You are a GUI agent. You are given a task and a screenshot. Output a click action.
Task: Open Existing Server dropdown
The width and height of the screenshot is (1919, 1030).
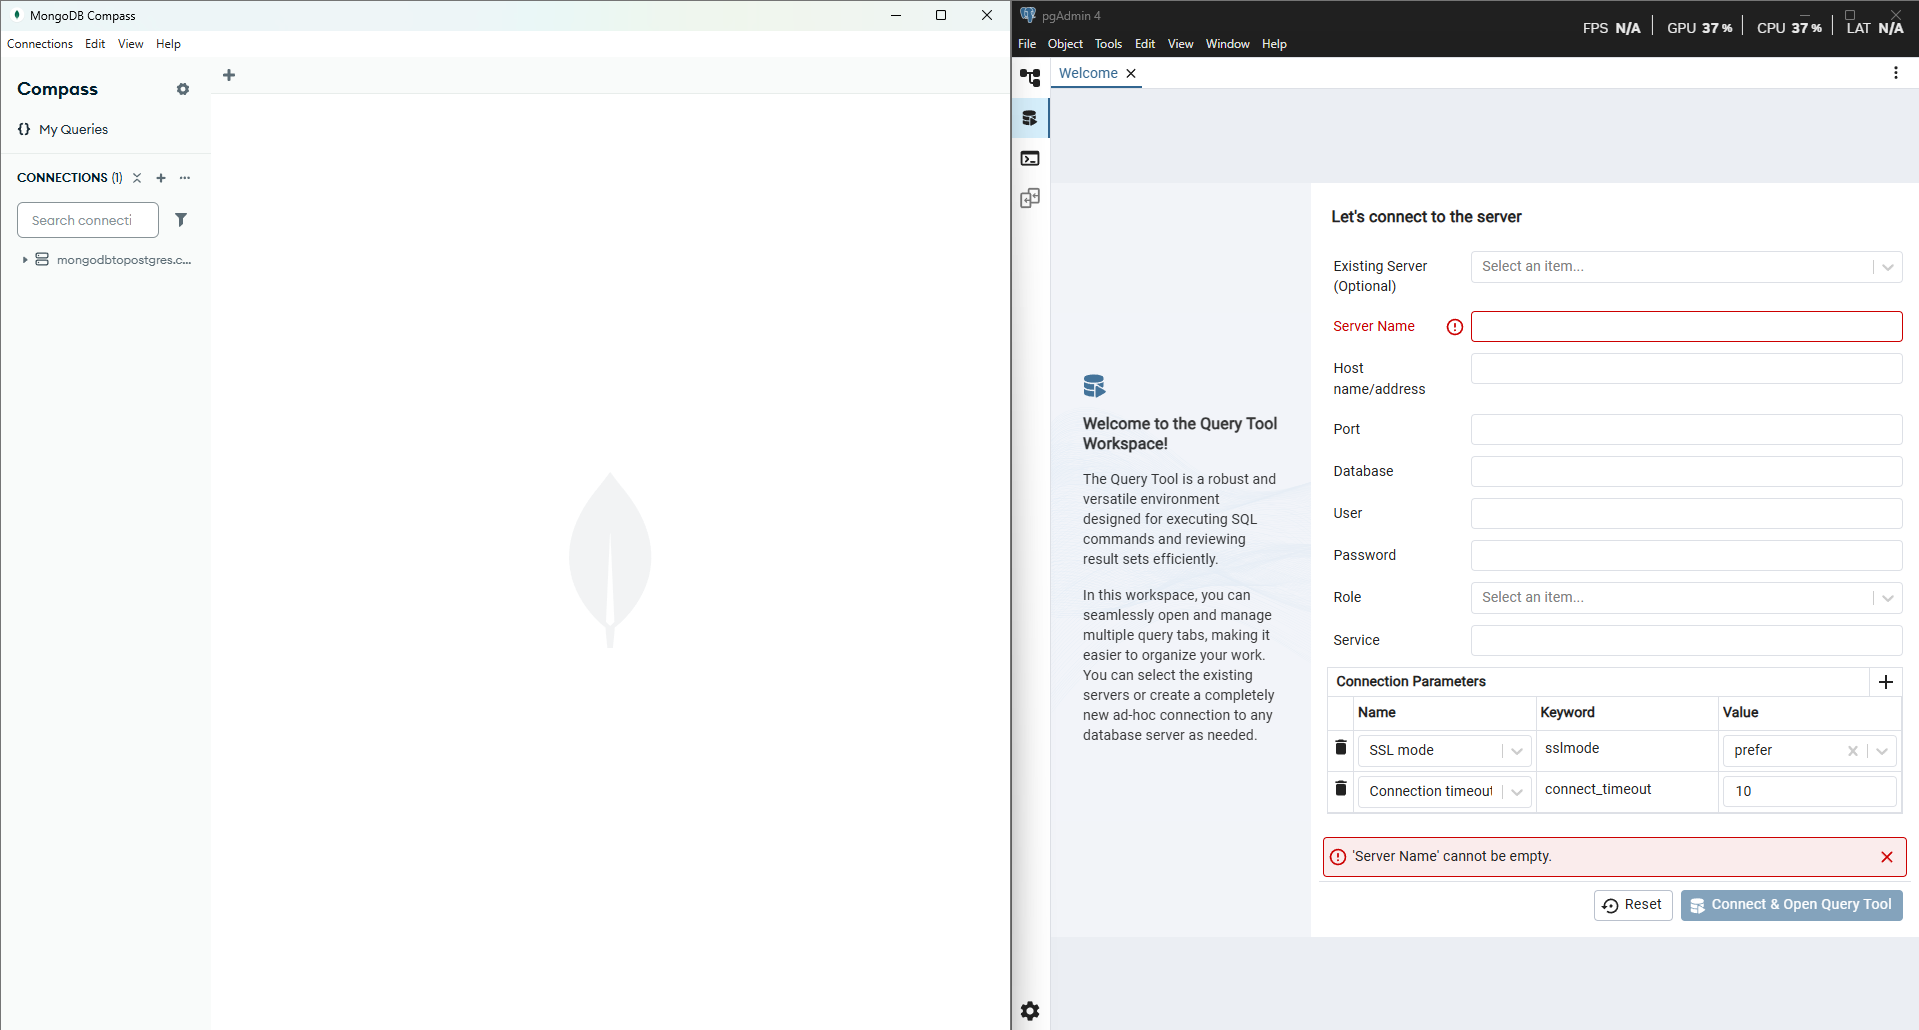click(1686, 267)
